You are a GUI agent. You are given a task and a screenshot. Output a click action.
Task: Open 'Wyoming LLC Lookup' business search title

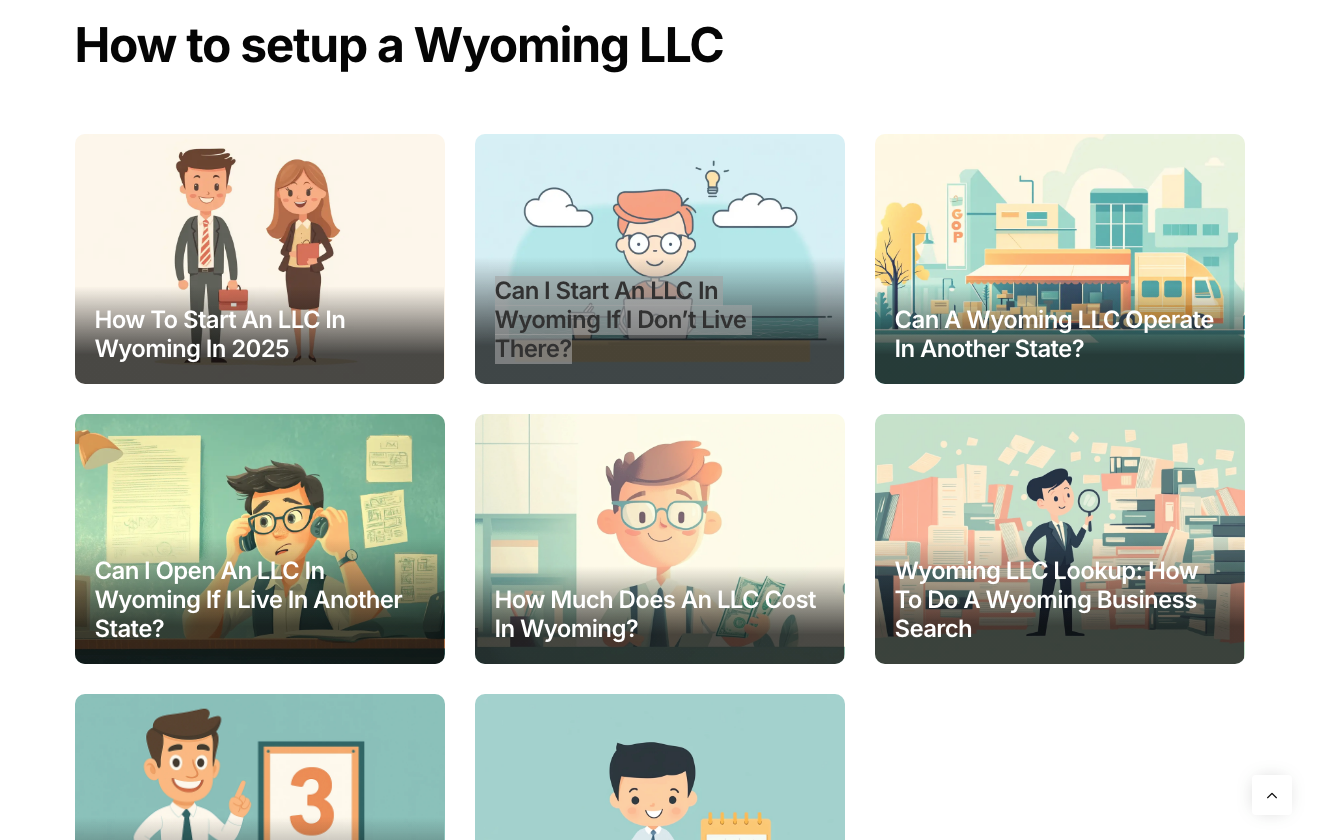1046,599
